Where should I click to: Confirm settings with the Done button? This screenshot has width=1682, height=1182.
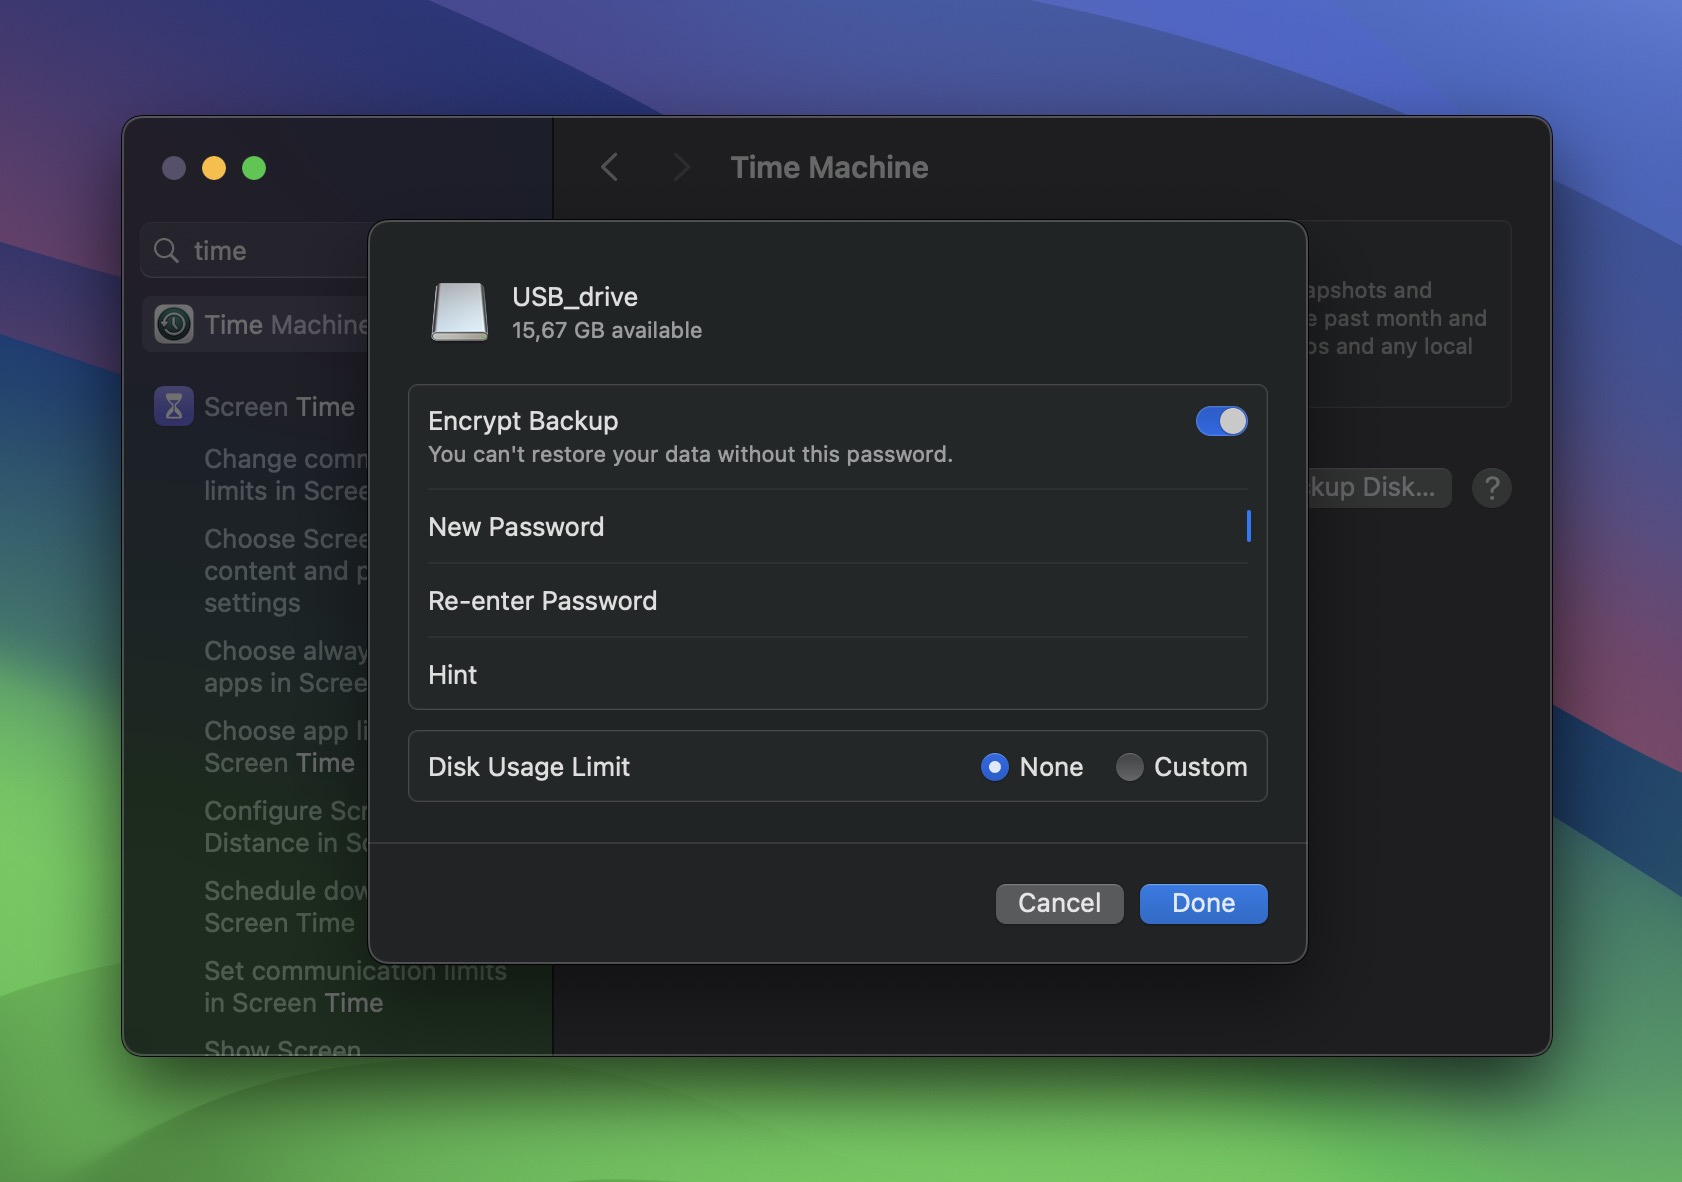point(1203,903)
